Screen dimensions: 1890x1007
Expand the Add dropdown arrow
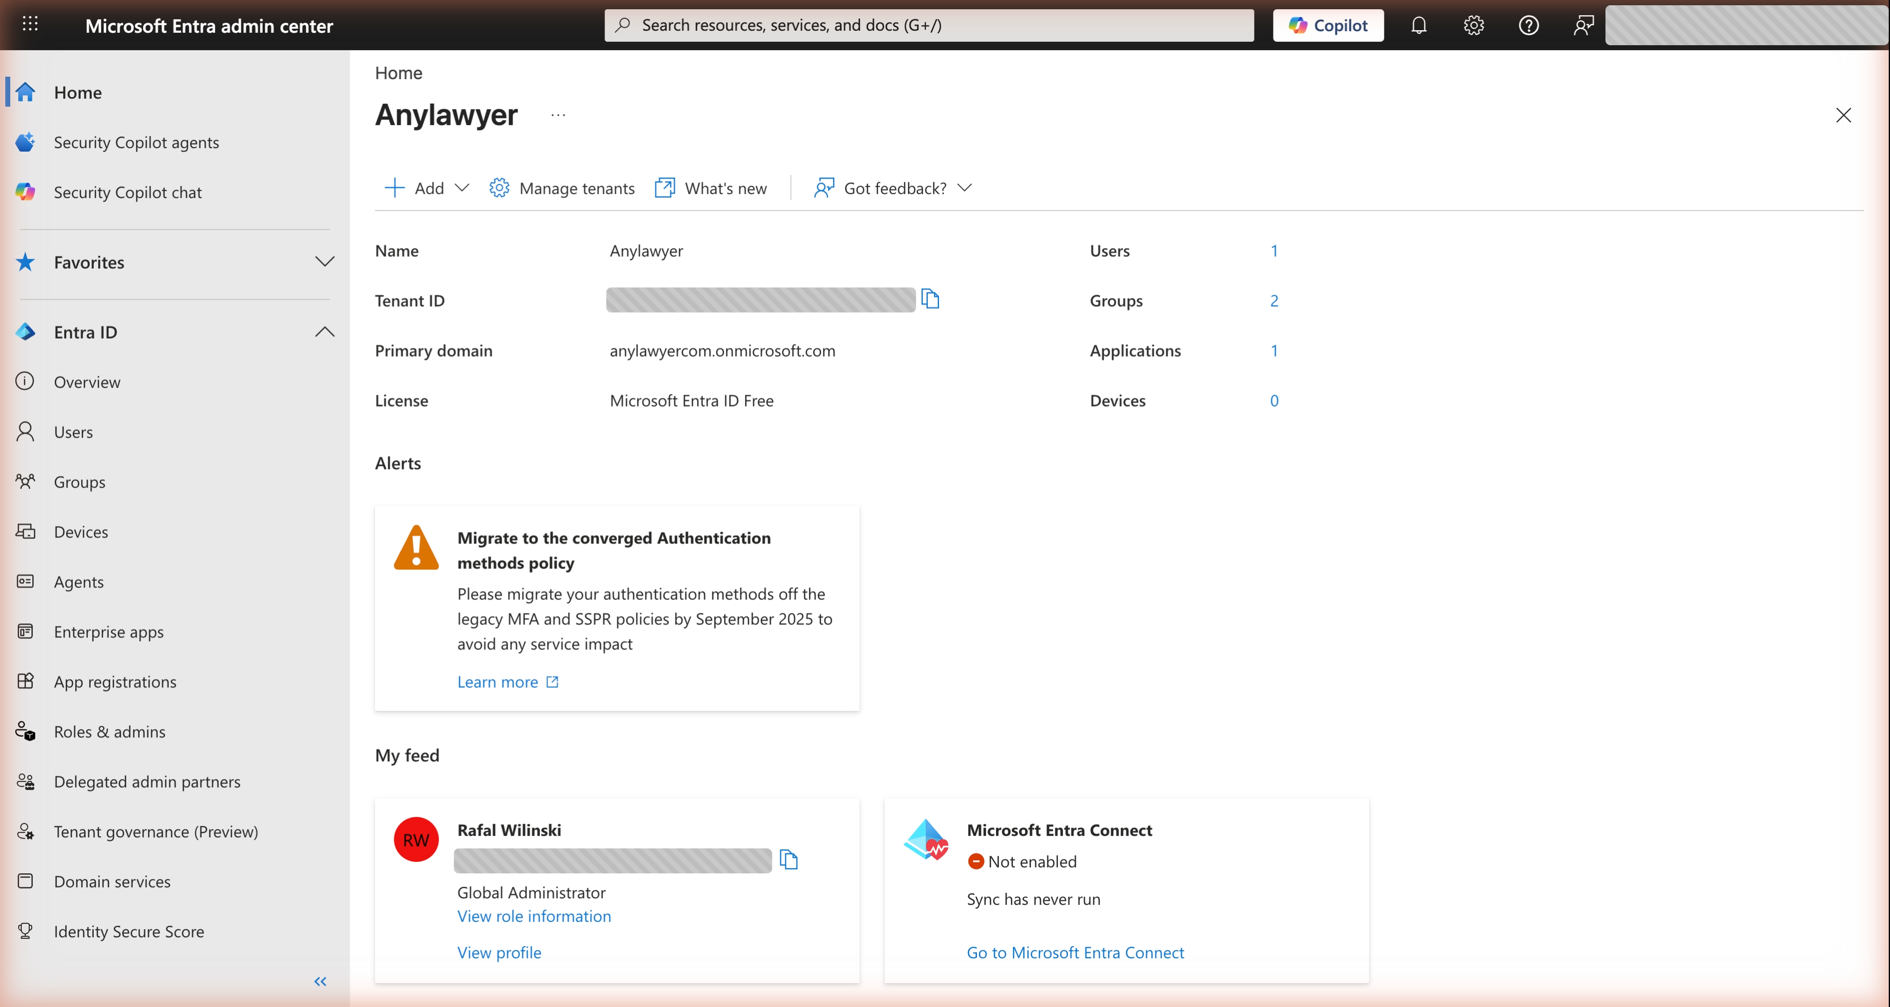[x=462, y=188]
